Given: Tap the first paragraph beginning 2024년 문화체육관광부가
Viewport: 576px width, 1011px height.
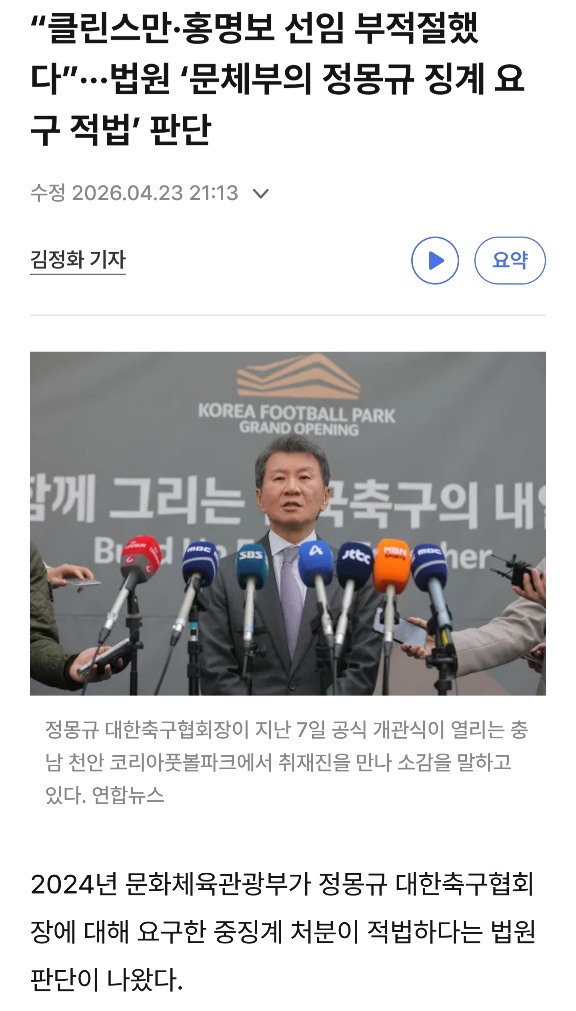Looking at the screenshot, I should 283,932.
